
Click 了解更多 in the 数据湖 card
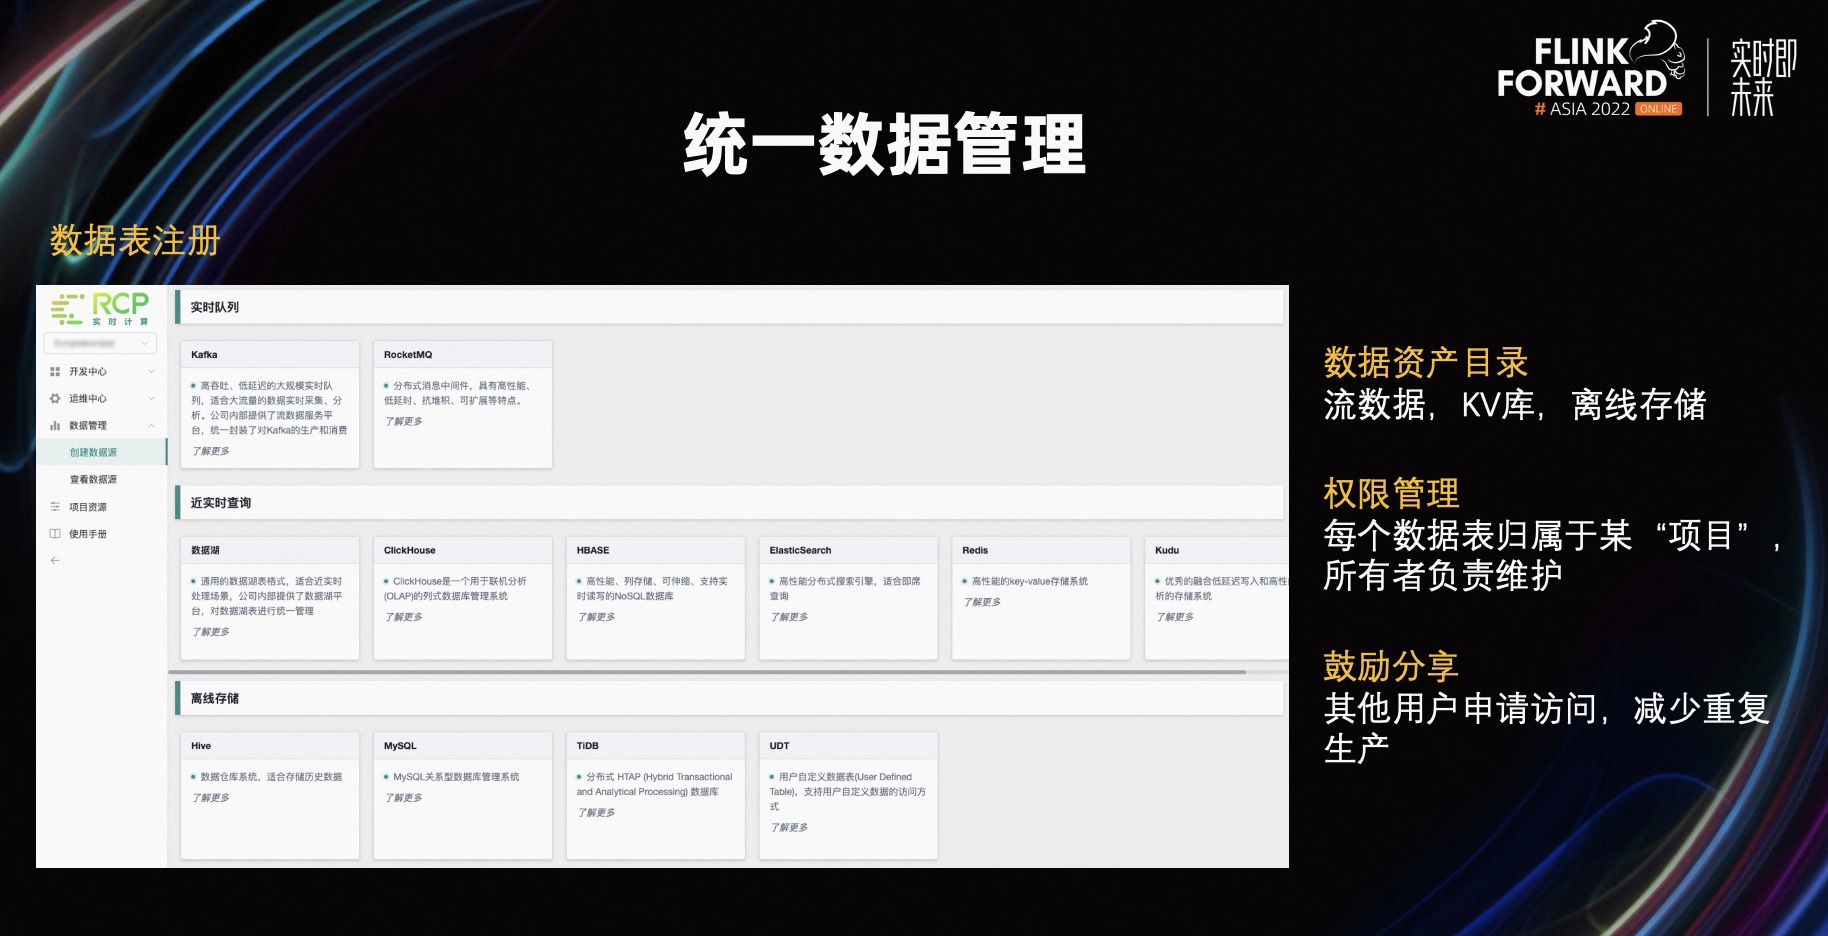coord(211,633)
